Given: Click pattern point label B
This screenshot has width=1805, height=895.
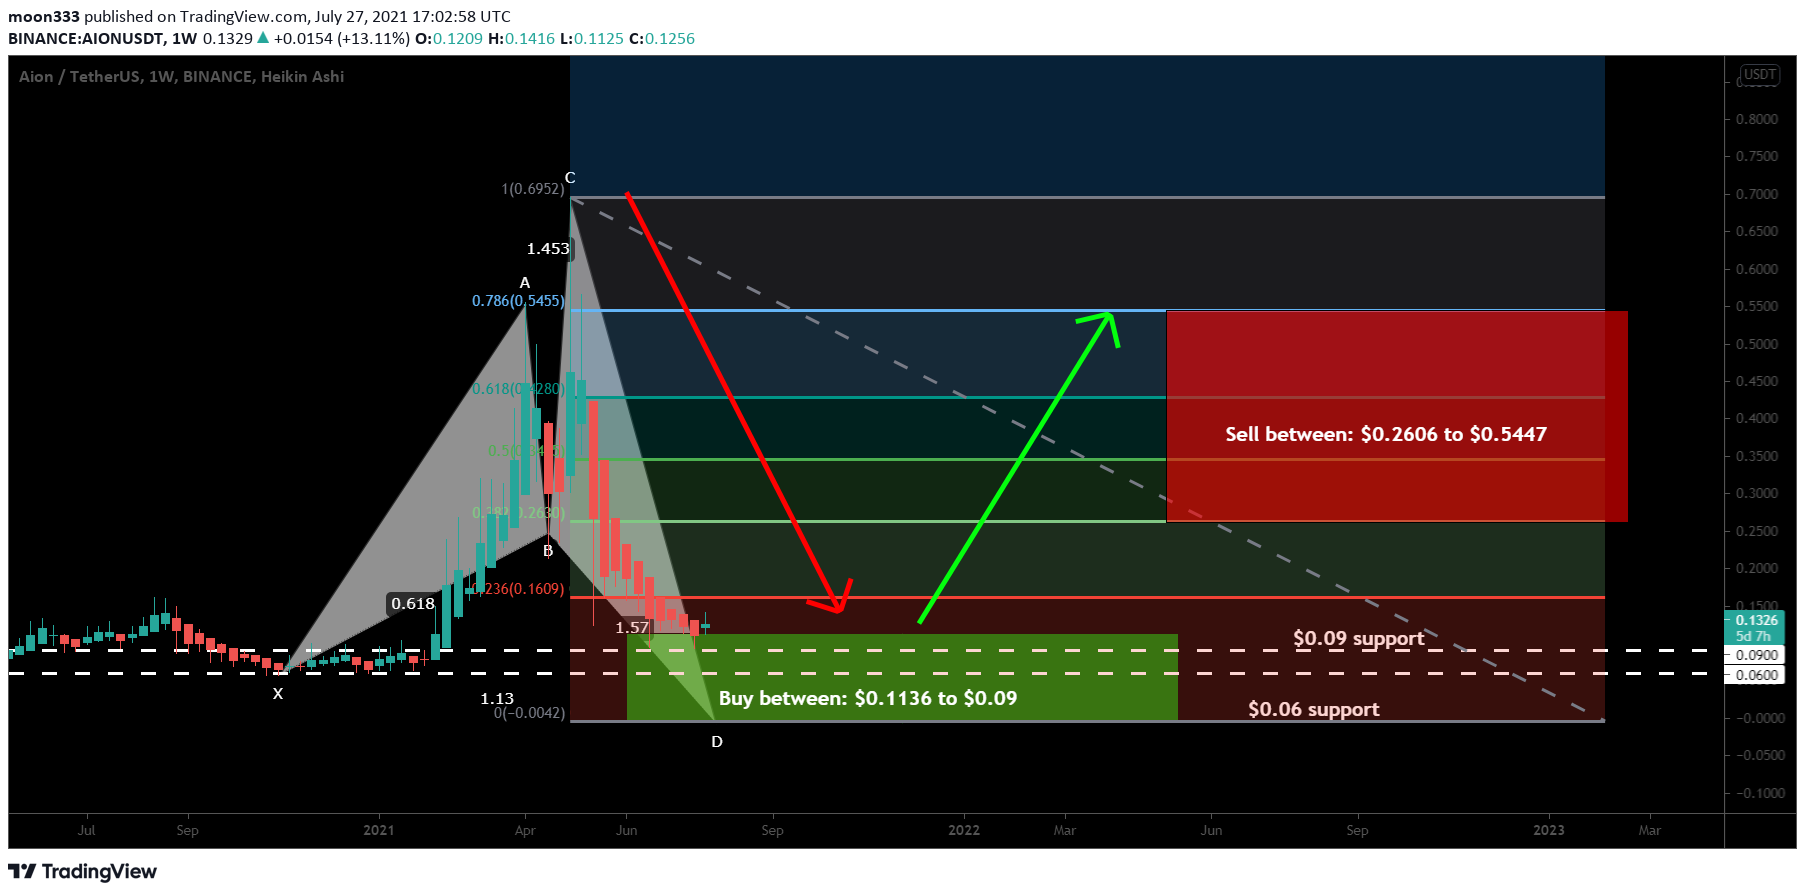Looking at the screenshot, I should tap(548, 551).
